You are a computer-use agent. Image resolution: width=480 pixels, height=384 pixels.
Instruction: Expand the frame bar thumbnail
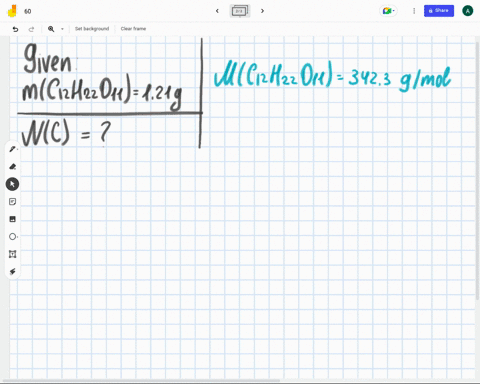(x=240, y=11)
